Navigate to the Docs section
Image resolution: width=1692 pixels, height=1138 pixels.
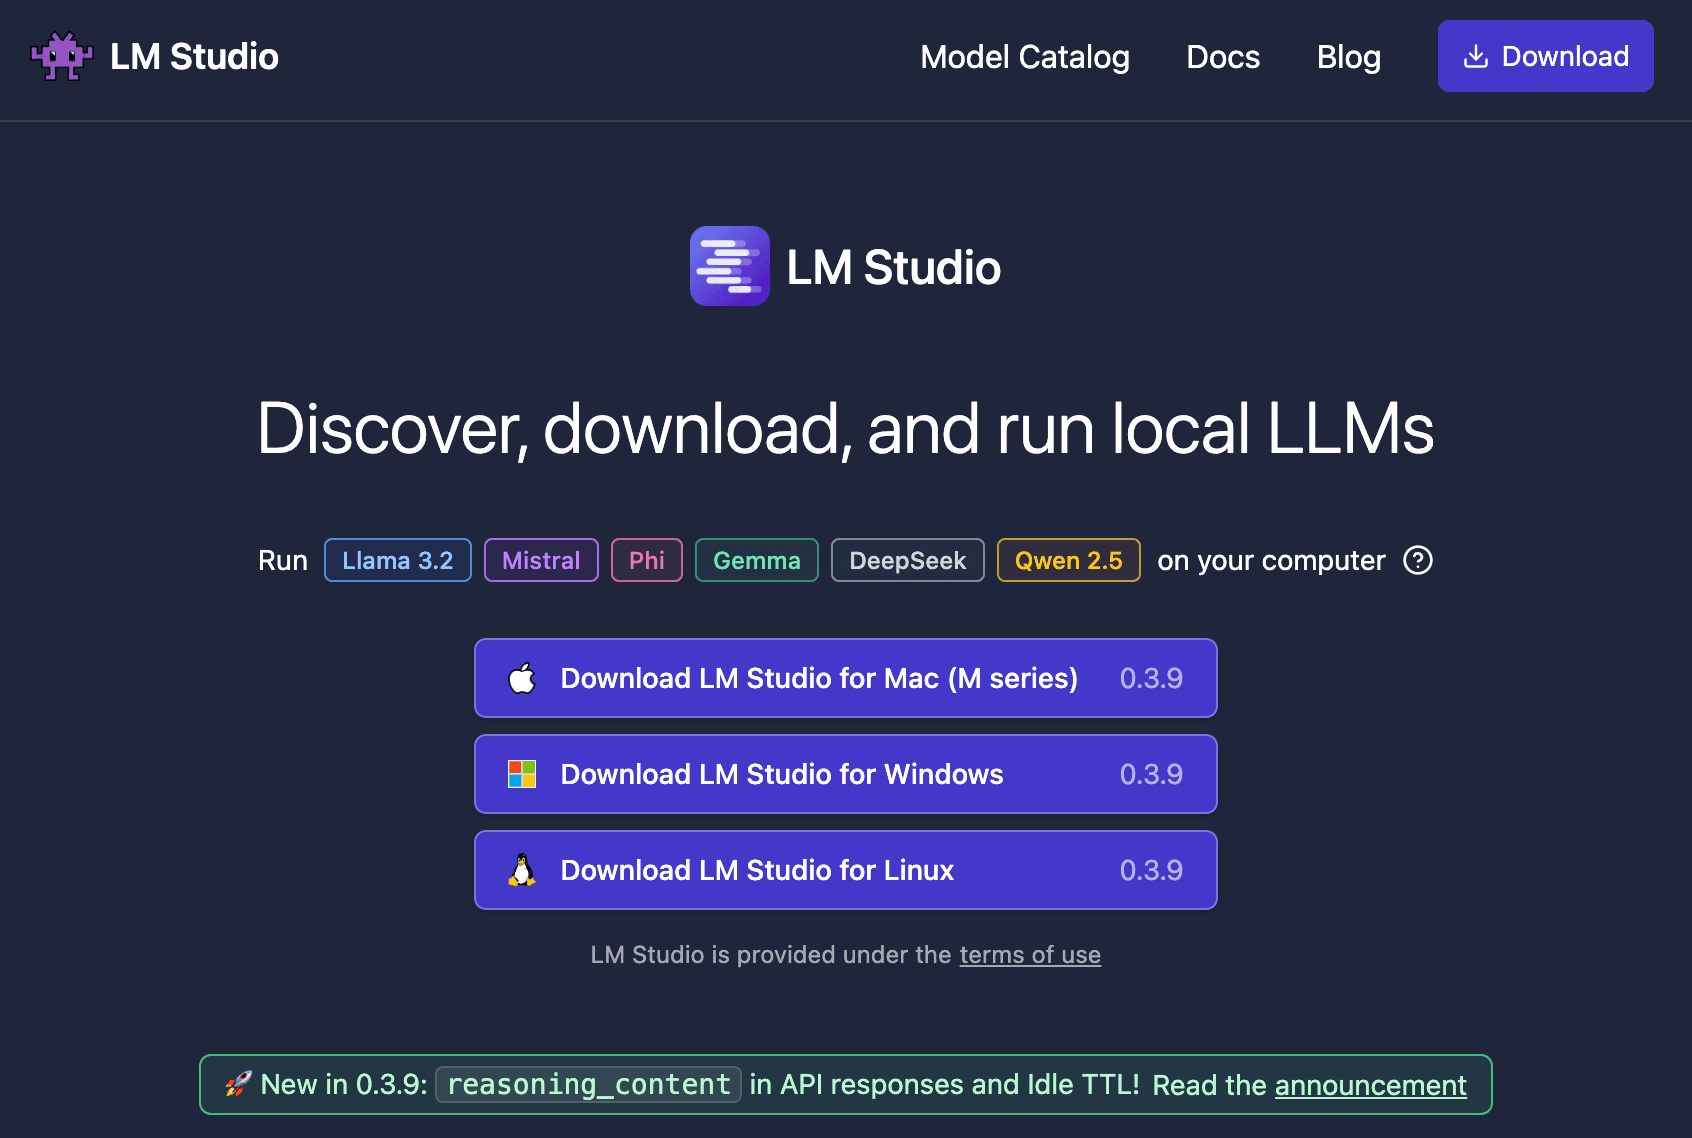pos(1222,57)
